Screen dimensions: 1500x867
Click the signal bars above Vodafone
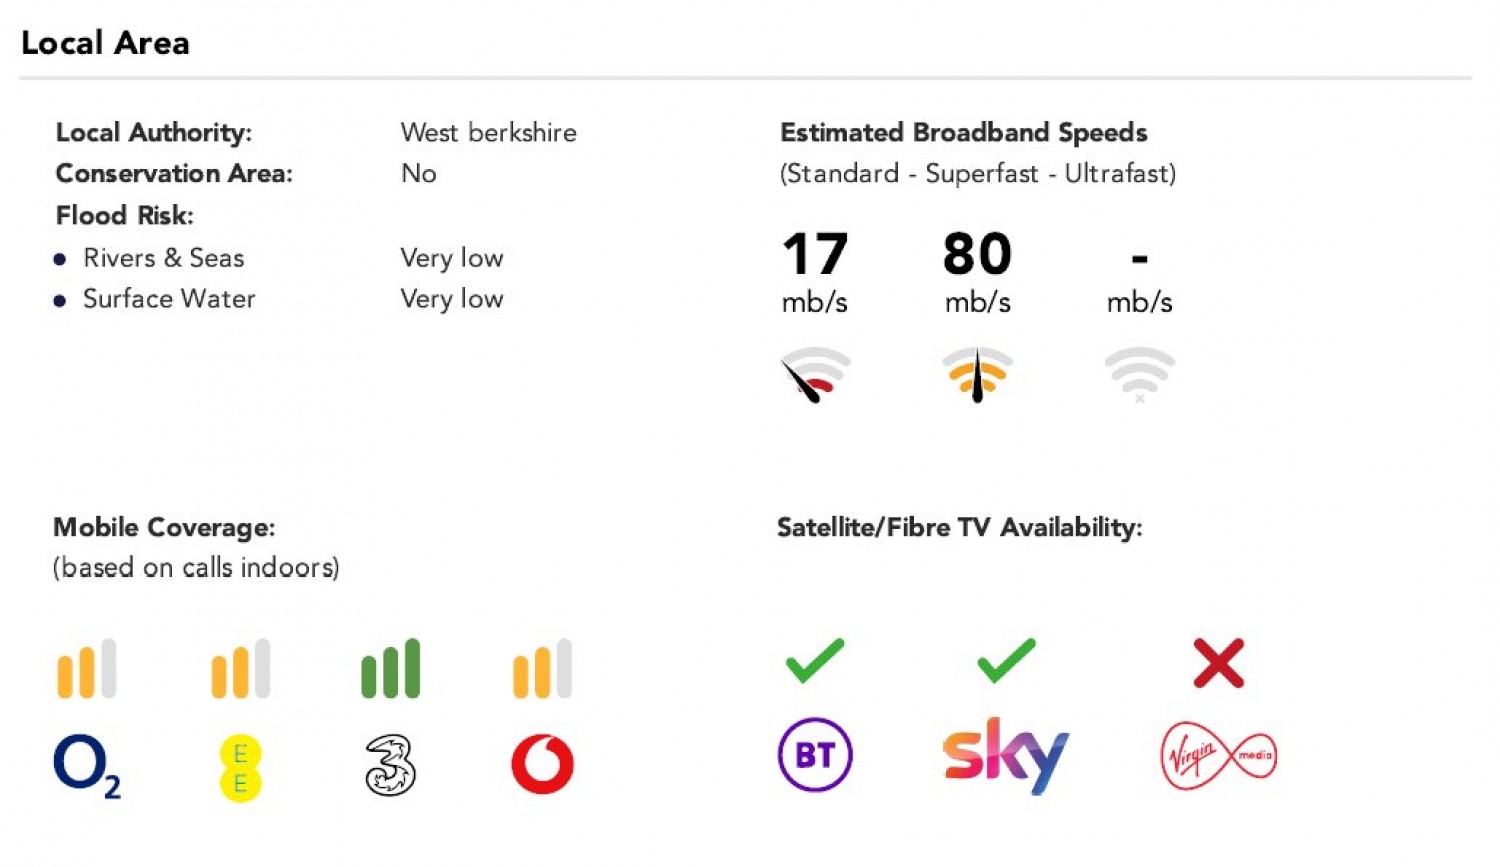542,669
